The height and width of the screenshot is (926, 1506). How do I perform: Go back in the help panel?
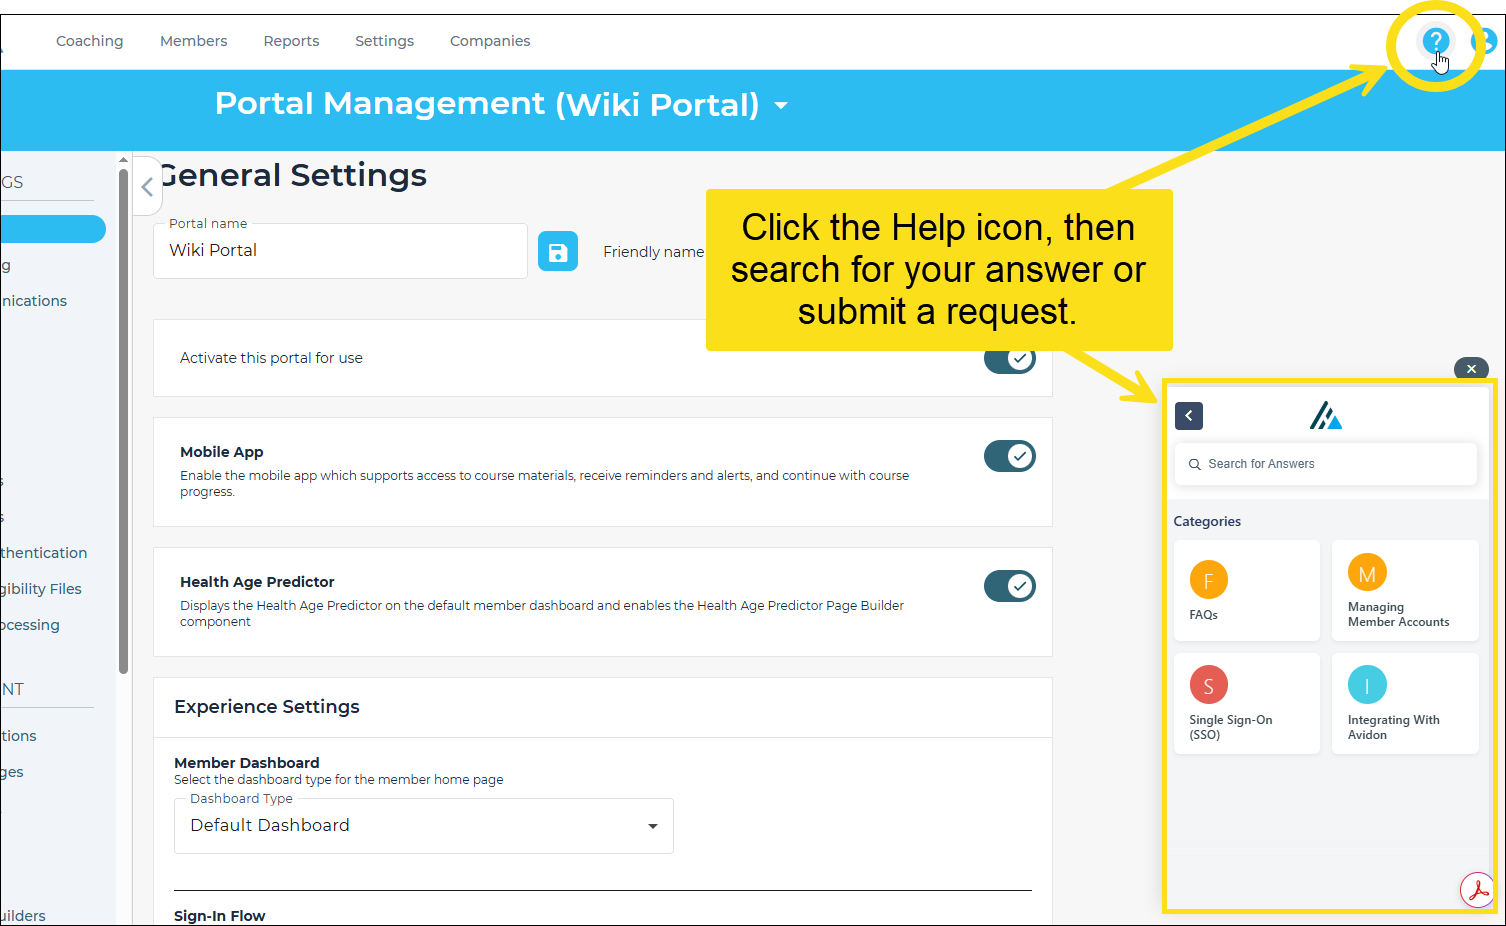coord(1189,416)
